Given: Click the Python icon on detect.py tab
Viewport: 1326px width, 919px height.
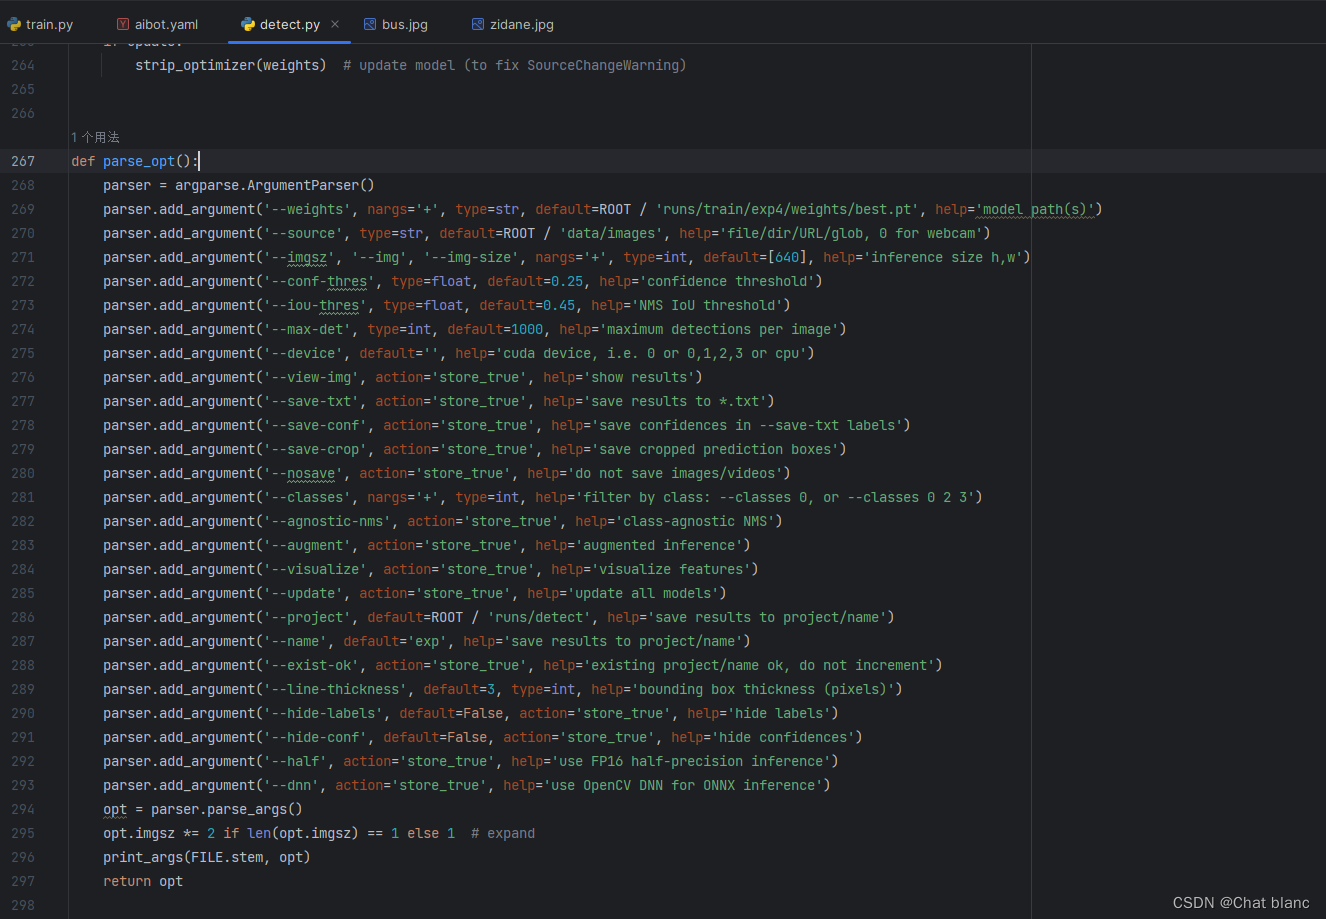Looking at the screenshot, I should pos(248,24).
